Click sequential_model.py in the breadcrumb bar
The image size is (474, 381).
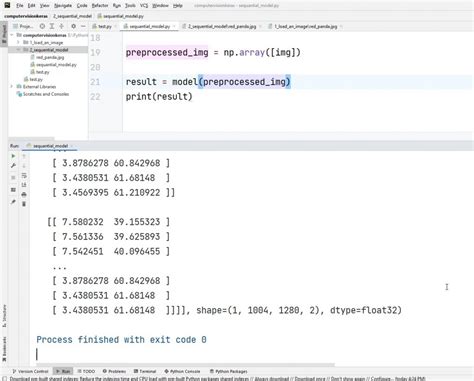pos(121,16)
